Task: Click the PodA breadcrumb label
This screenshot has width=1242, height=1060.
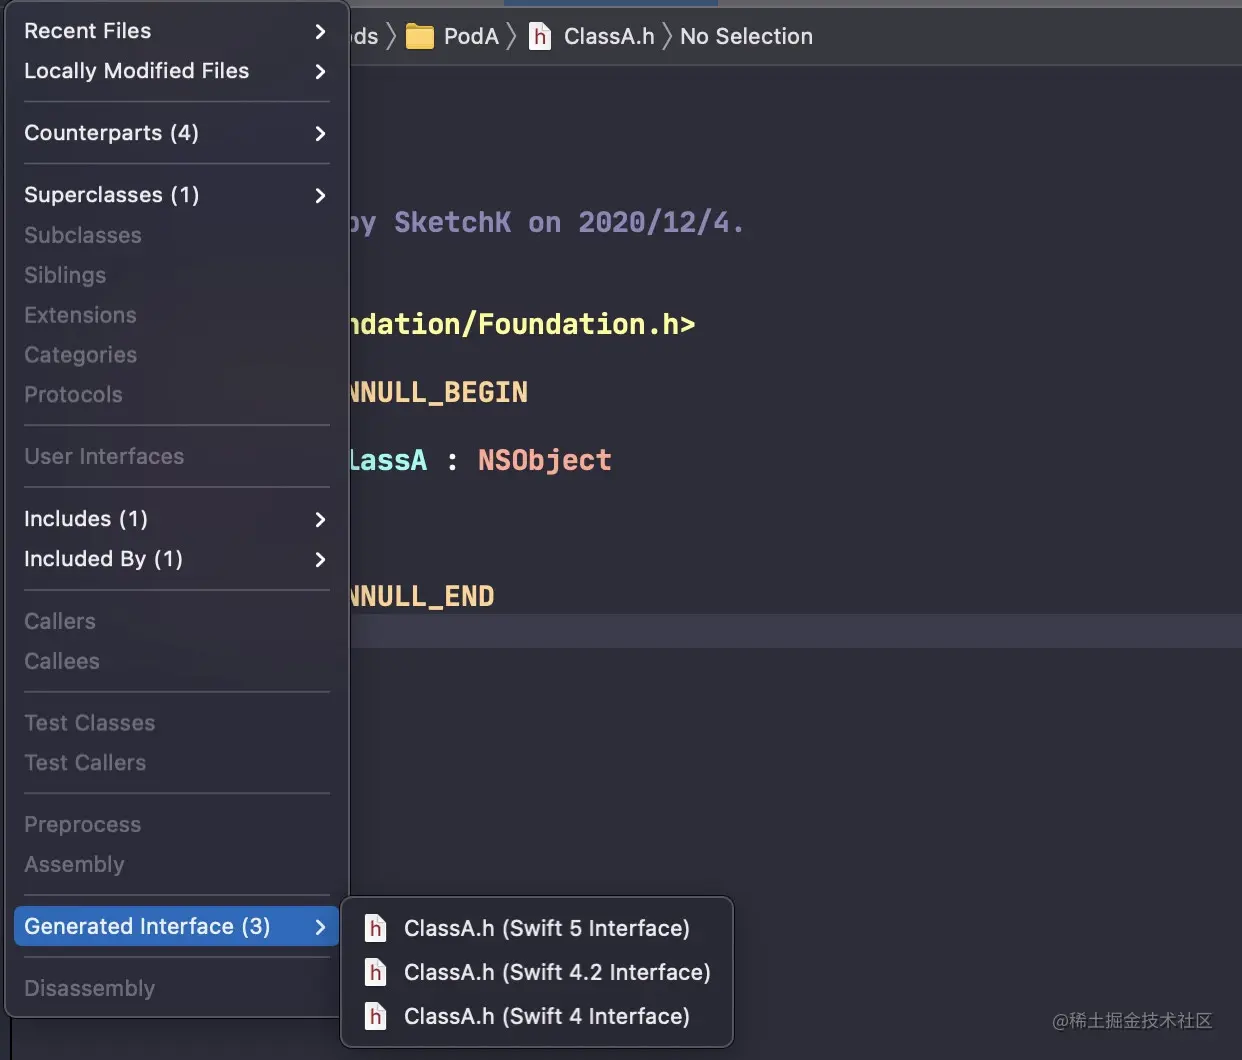Action: tap(470, 37)
